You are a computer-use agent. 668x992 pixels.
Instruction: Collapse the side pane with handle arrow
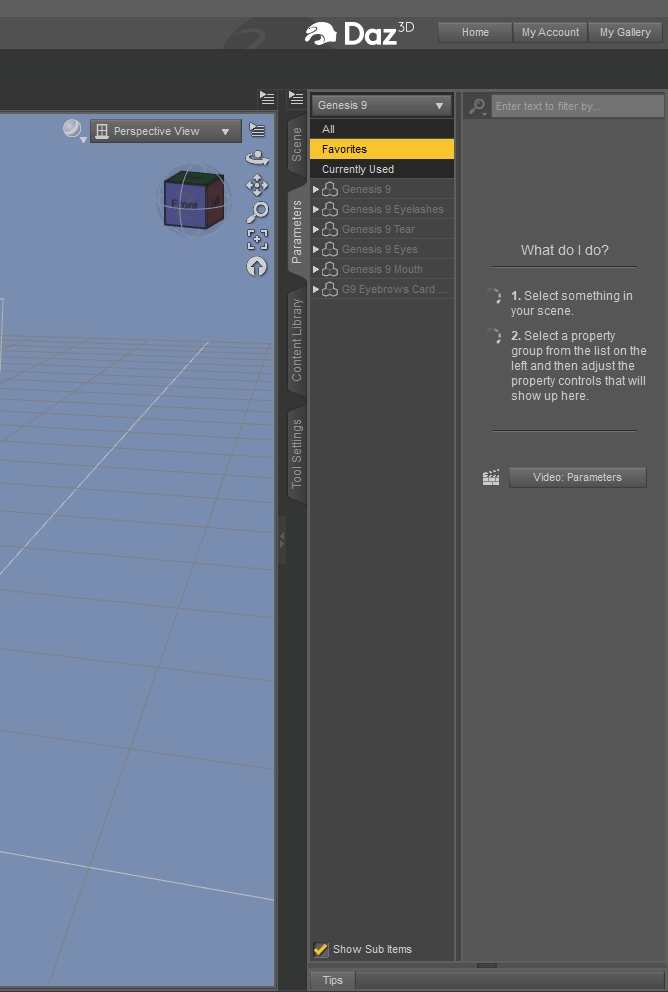coord(282,540)
